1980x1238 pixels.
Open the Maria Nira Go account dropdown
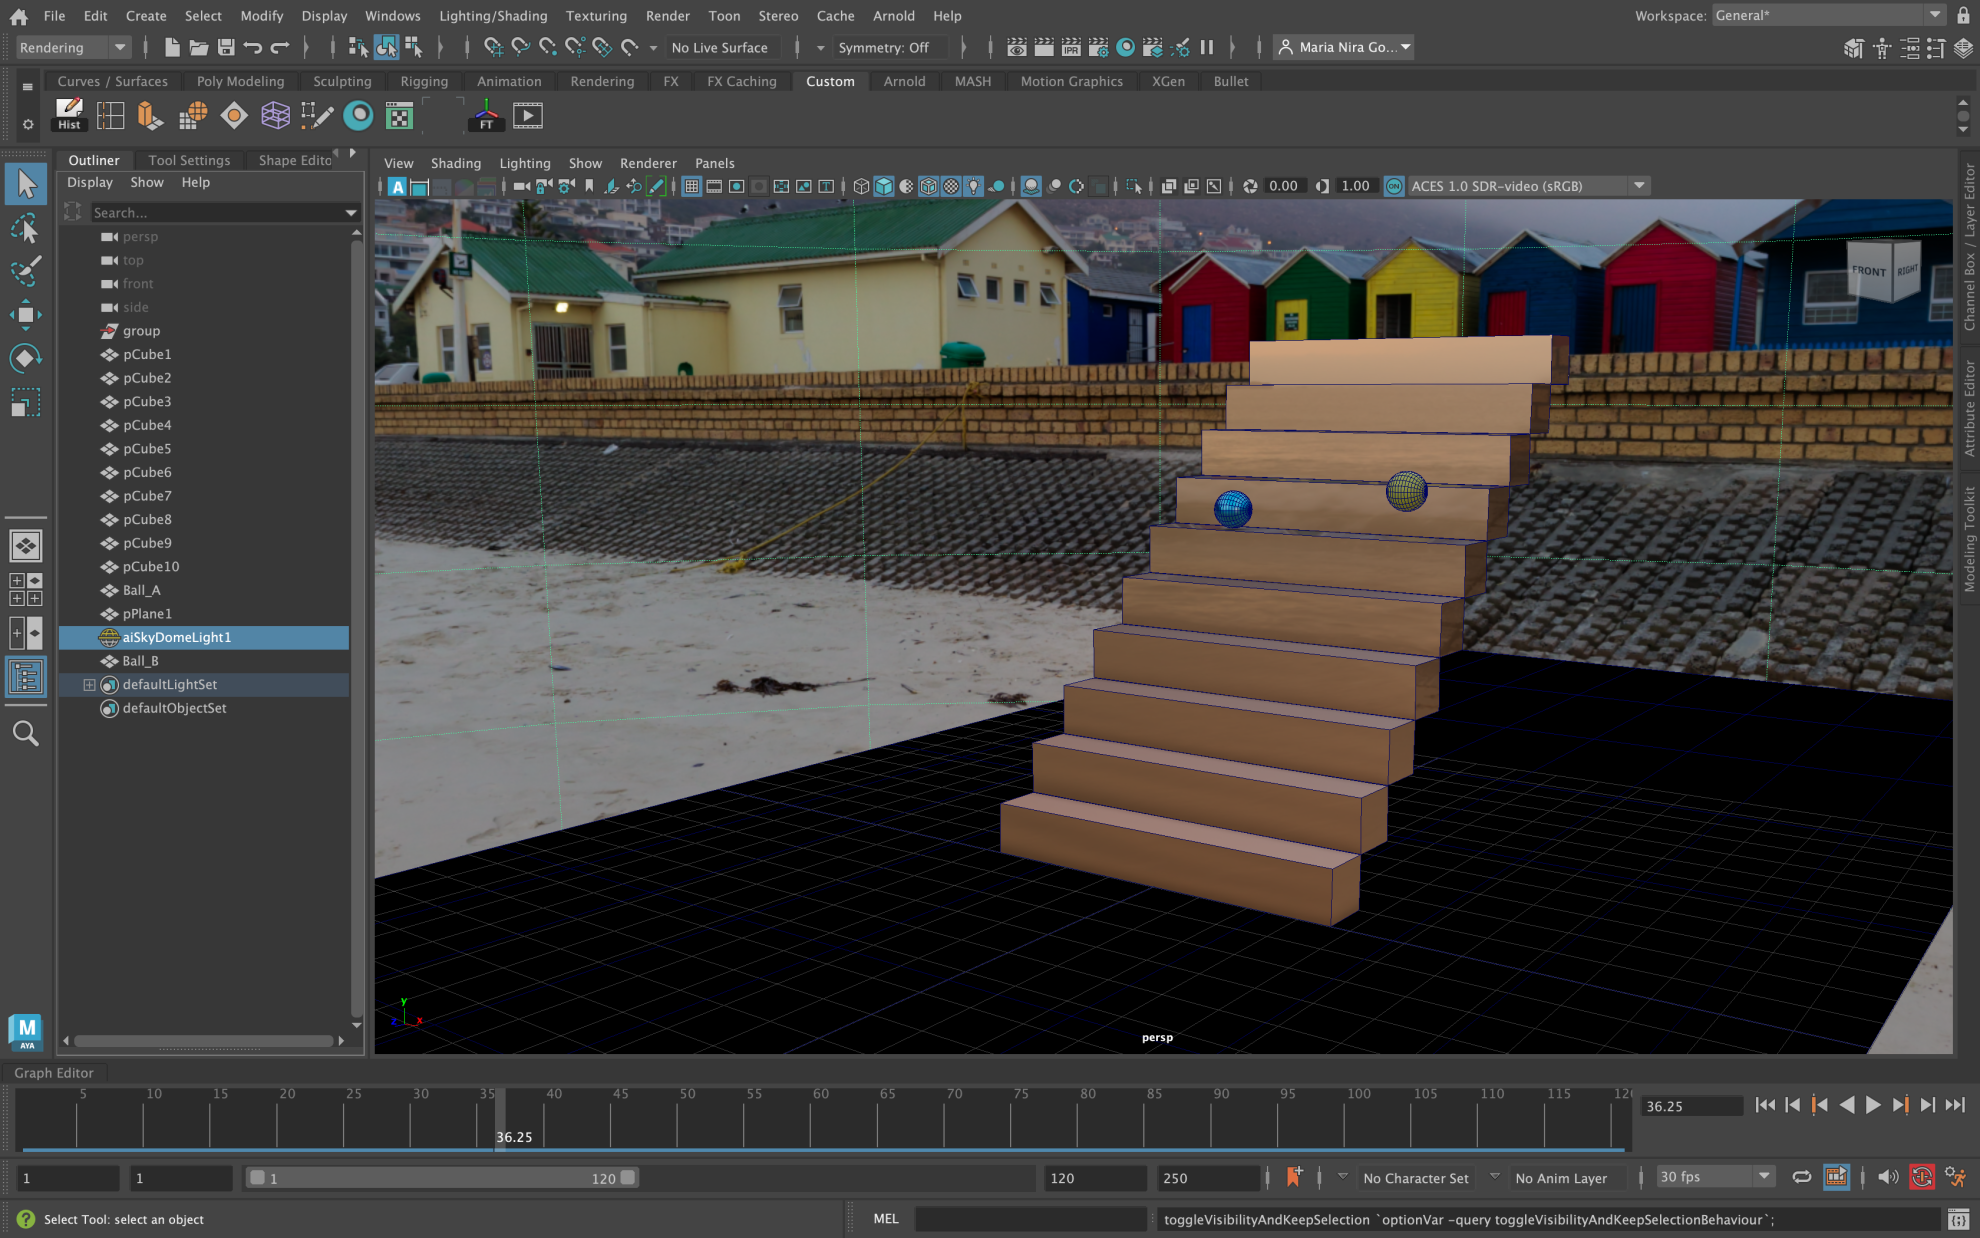(x=1344, y=47)
